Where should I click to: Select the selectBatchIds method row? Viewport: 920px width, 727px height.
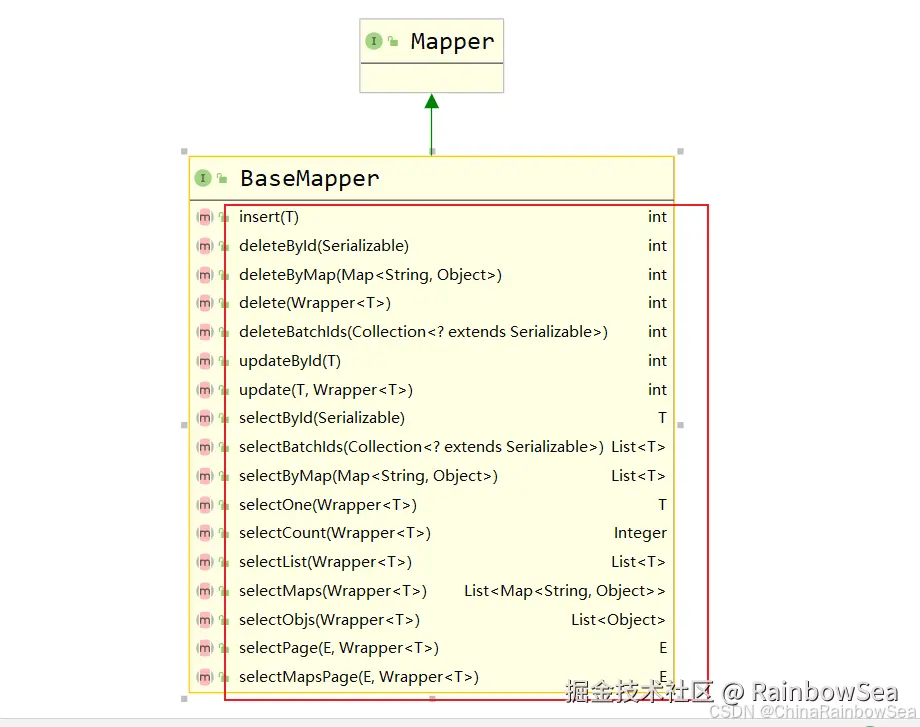[432, 447]
